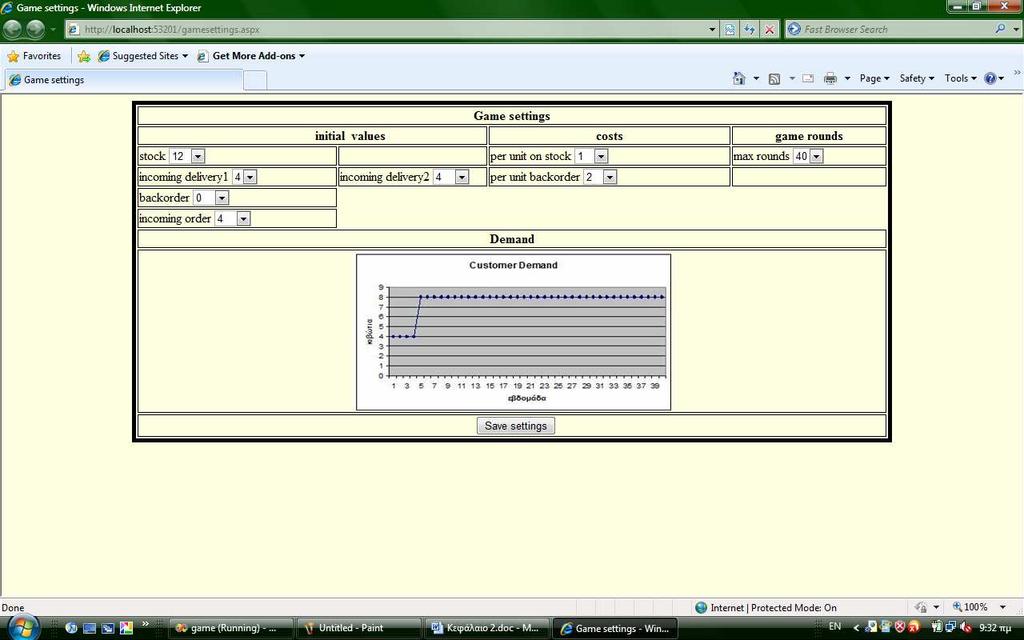Open Compatibility View from address bar

(x=729, y=29)
